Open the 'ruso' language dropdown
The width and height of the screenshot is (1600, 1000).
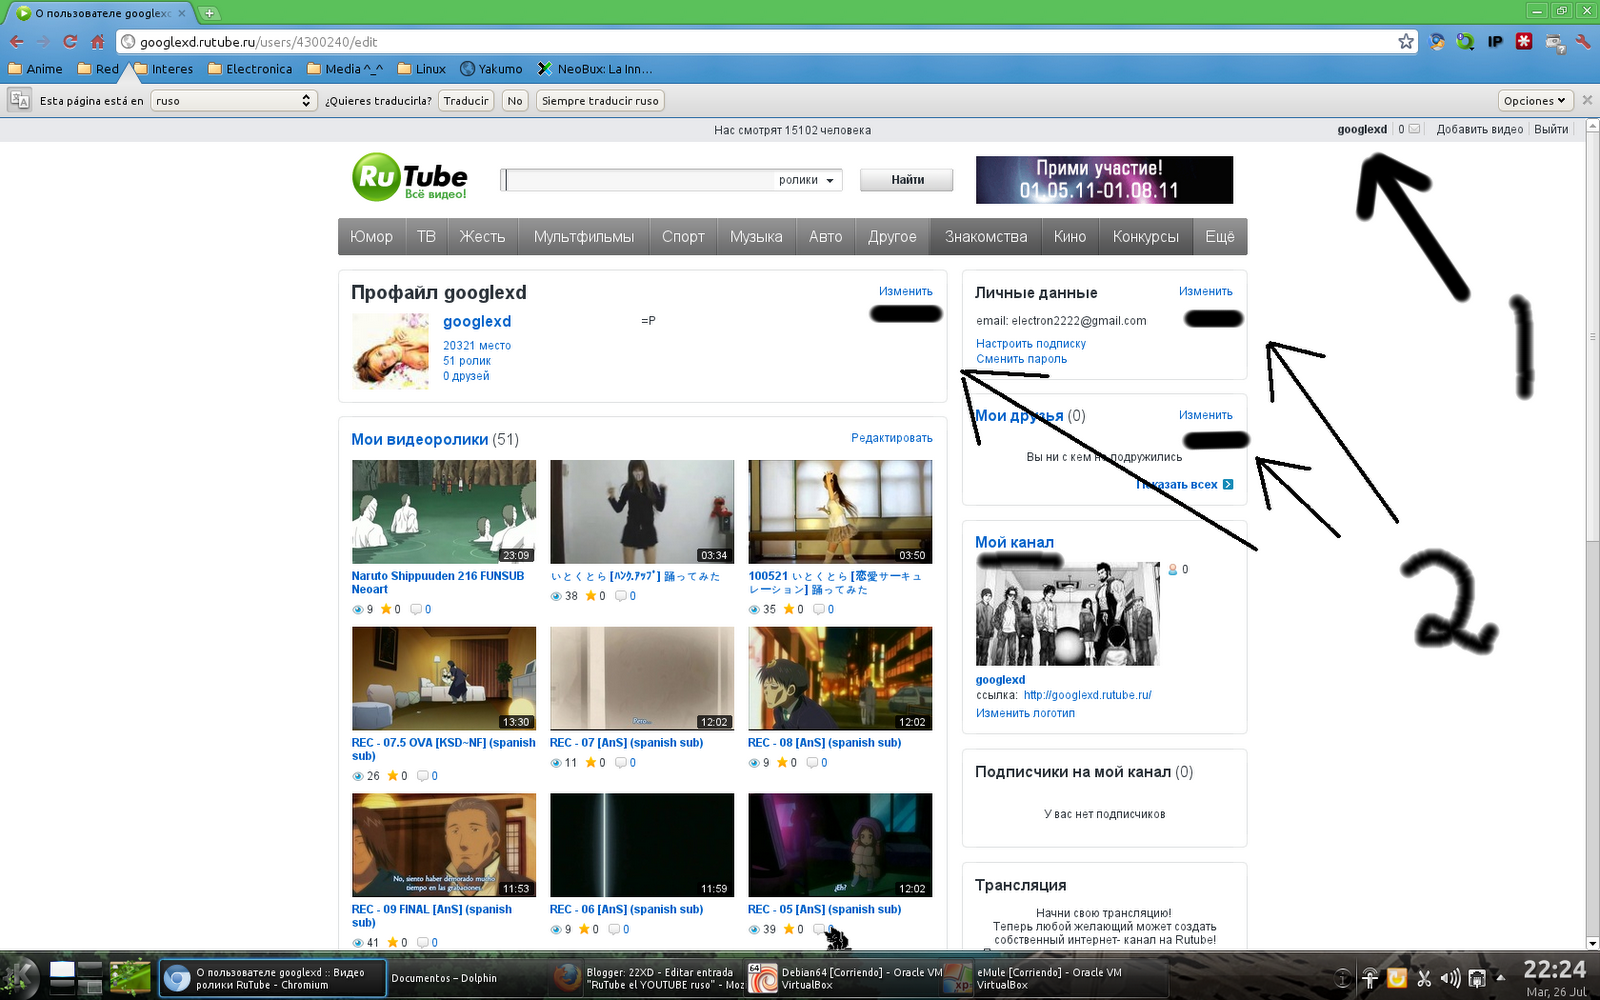click(233, 100)
